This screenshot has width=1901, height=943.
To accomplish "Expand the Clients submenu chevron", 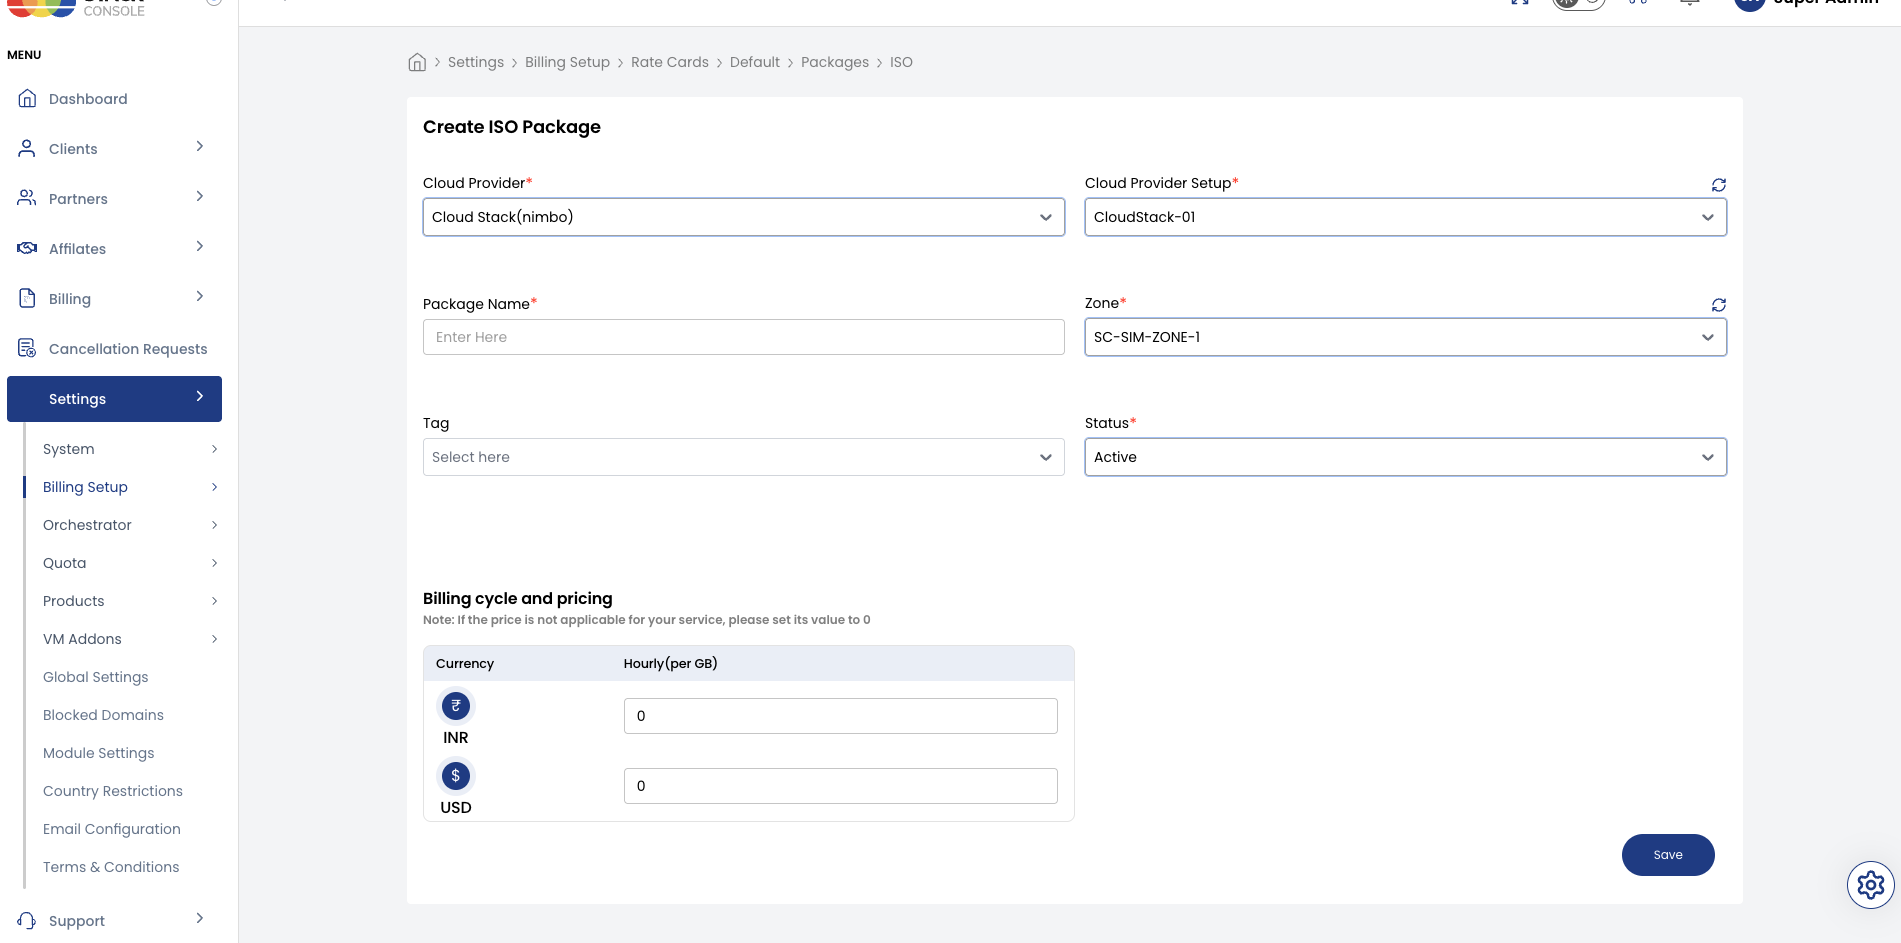I will 200,147.
